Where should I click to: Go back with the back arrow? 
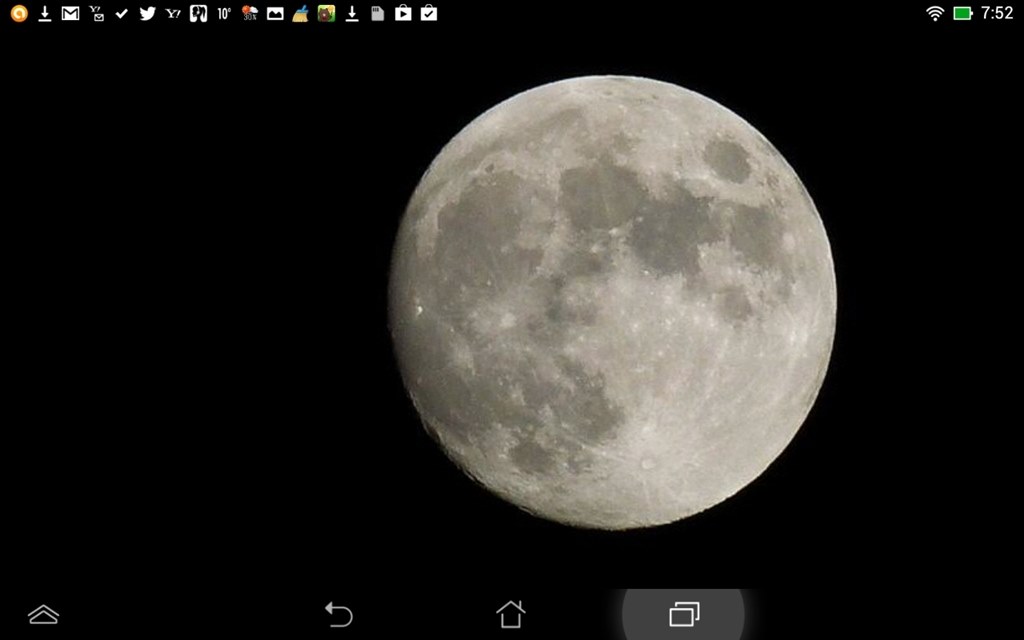coord(339,615)
